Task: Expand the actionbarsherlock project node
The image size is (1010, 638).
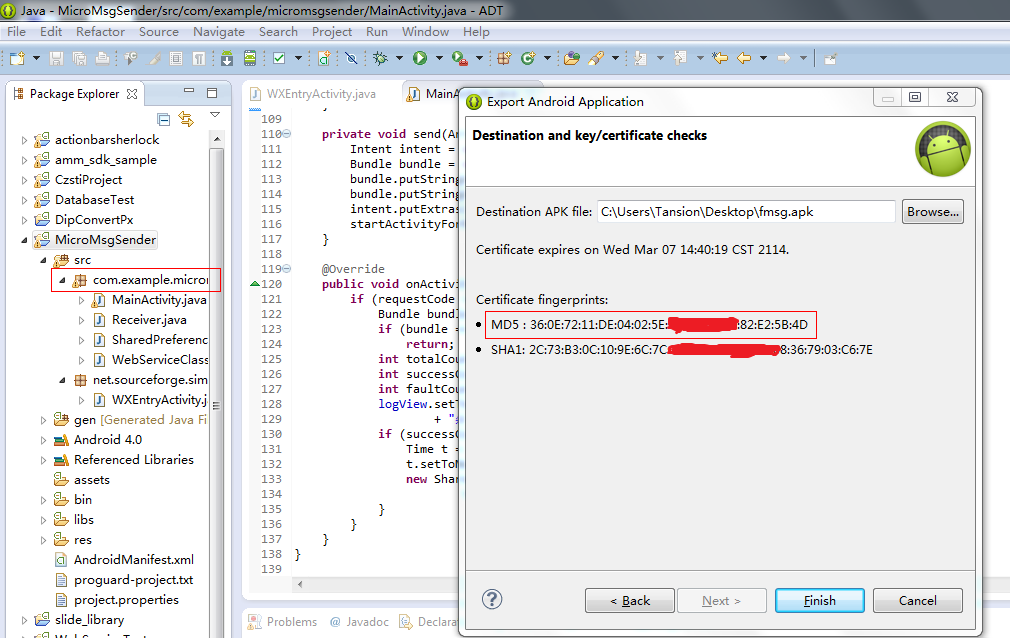Action: [25, 140]
